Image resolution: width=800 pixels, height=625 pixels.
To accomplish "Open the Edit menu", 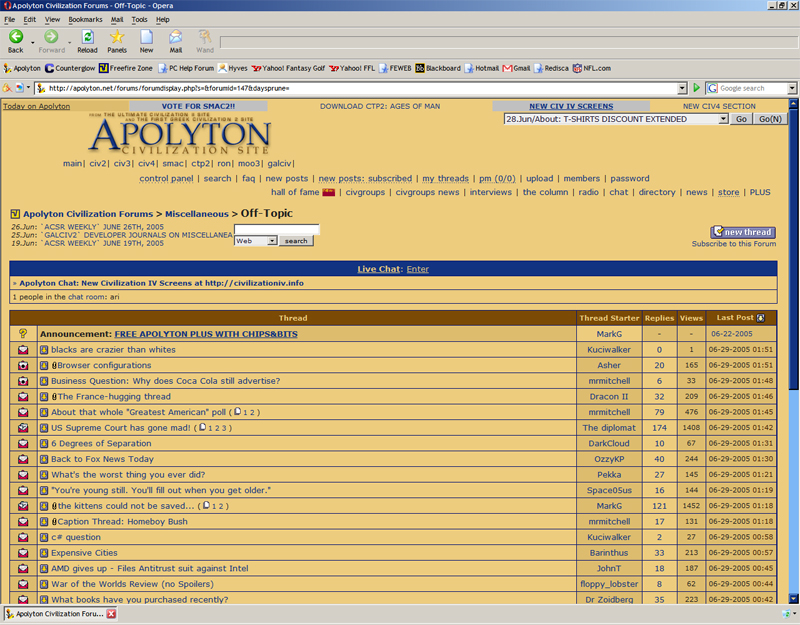I will tap(30, 19).
